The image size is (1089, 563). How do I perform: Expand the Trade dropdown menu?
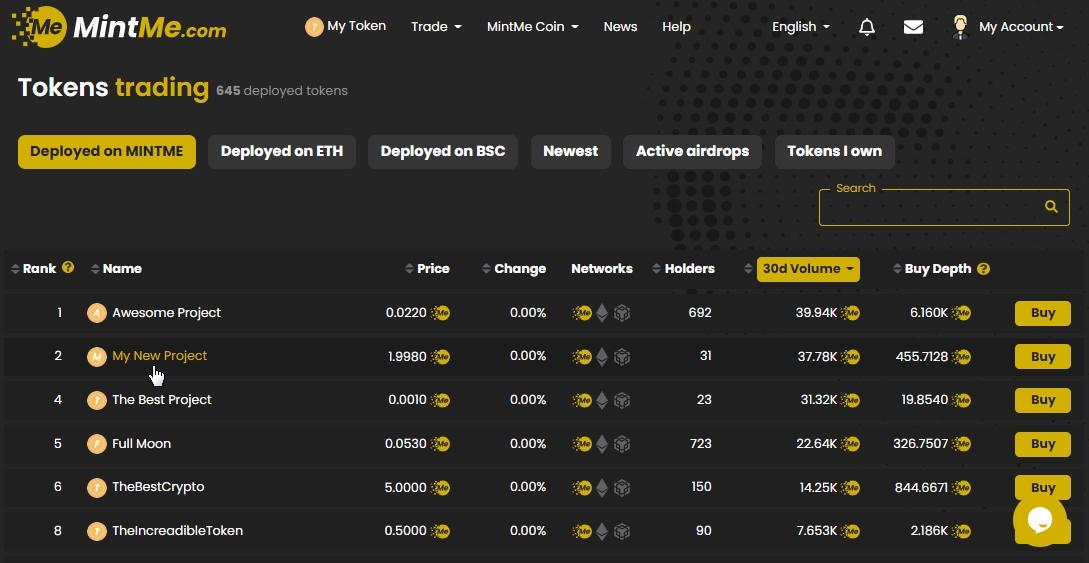click(436, 27)
